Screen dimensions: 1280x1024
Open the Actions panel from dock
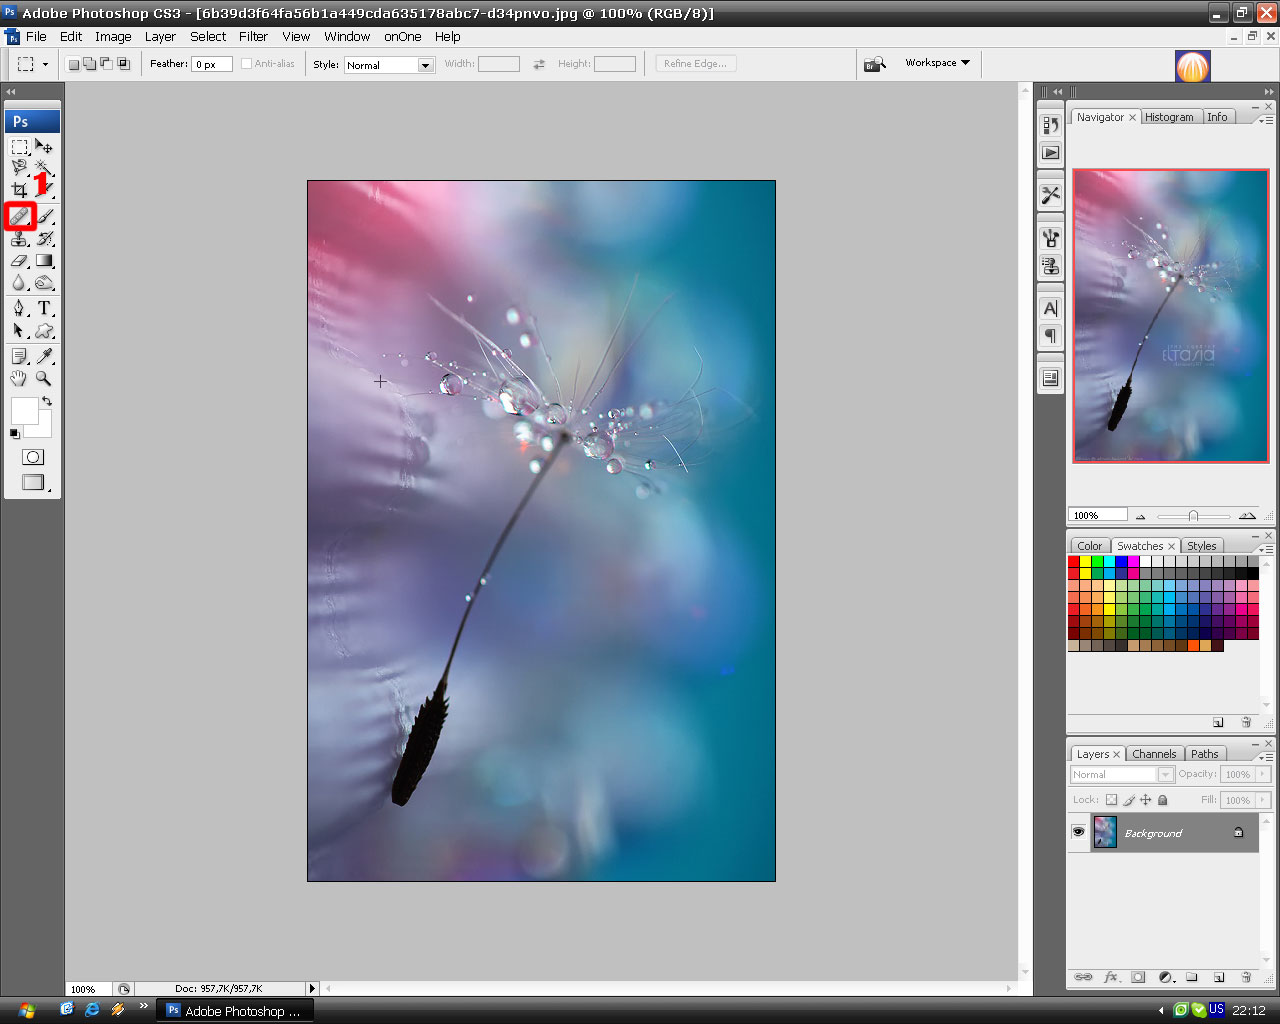1050,153
